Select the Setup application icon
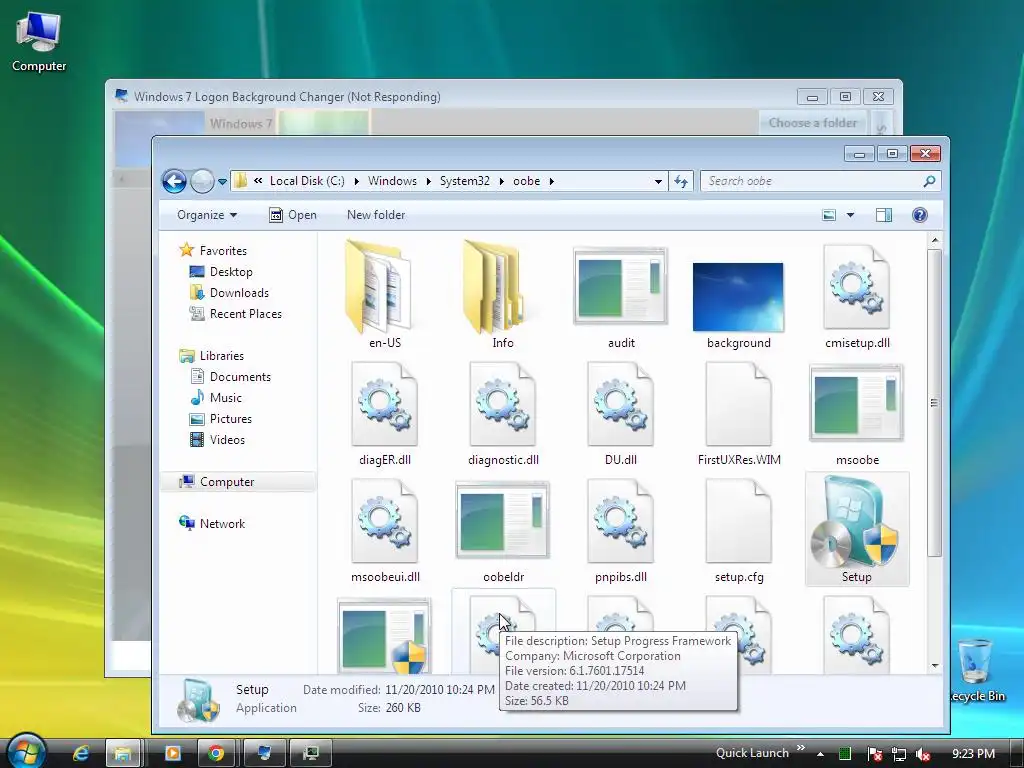This screenshot has width=1024, height=768. pos(857,529)
